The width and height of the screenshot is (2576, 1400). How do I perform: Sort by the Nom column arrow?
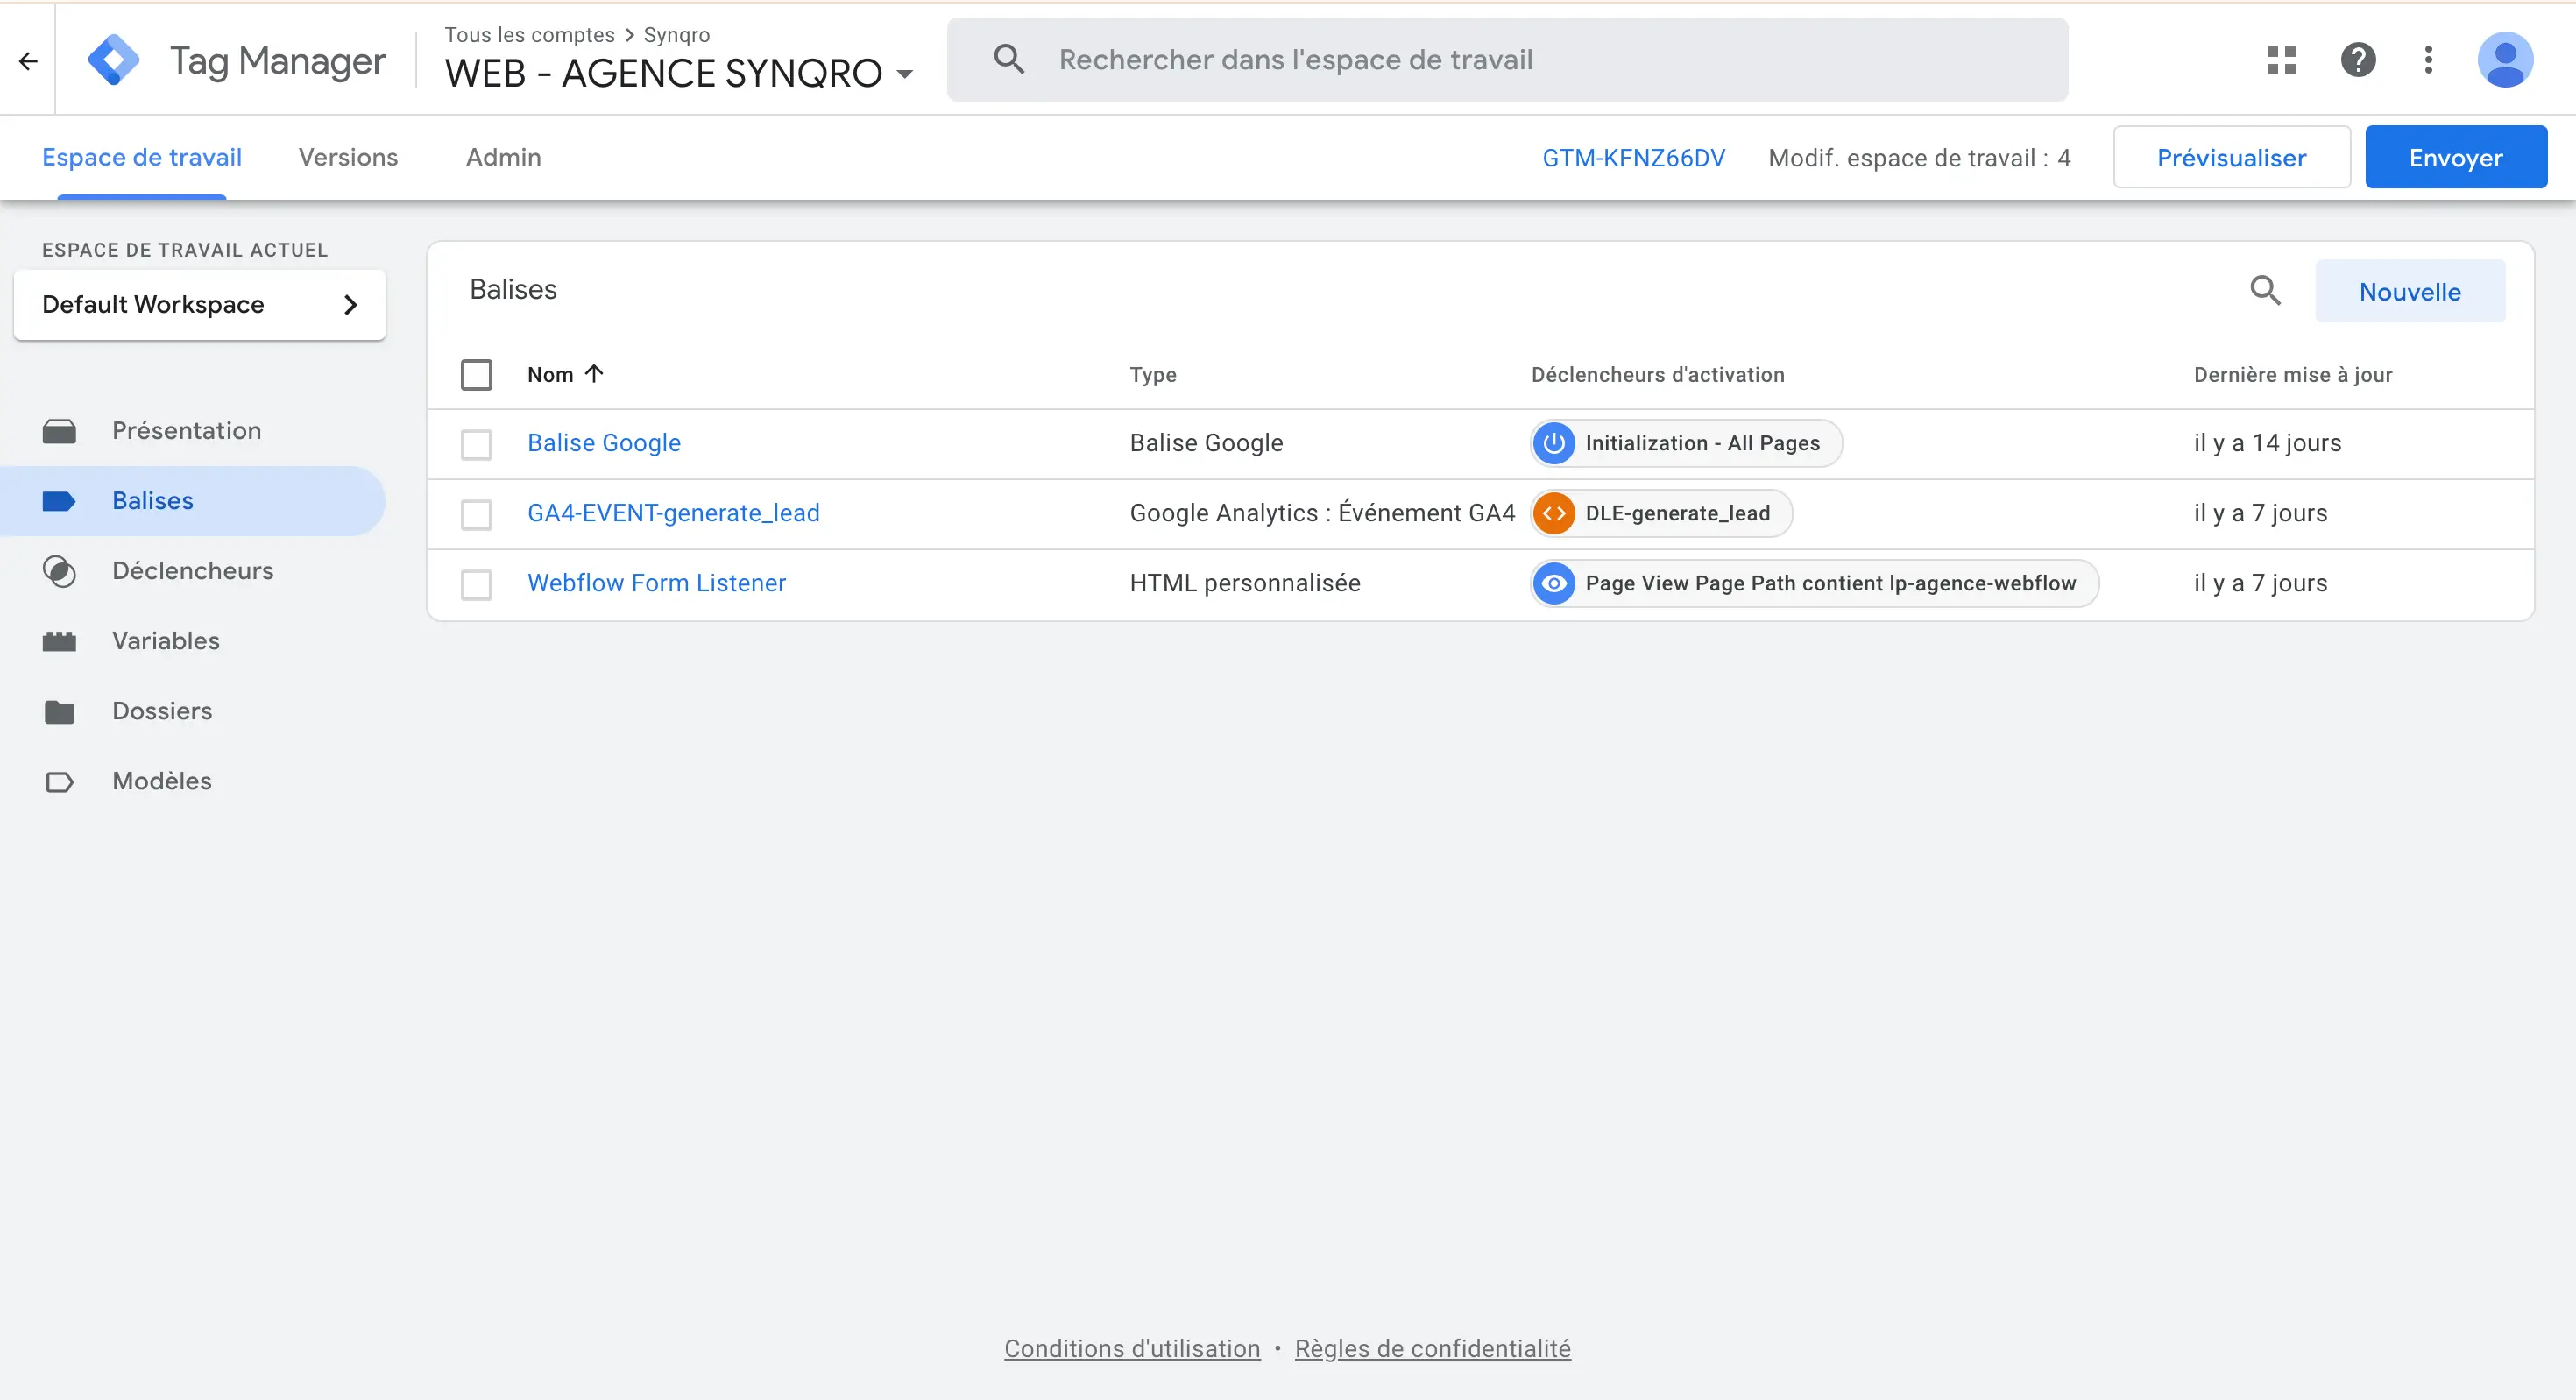click(x=594, y=374)
